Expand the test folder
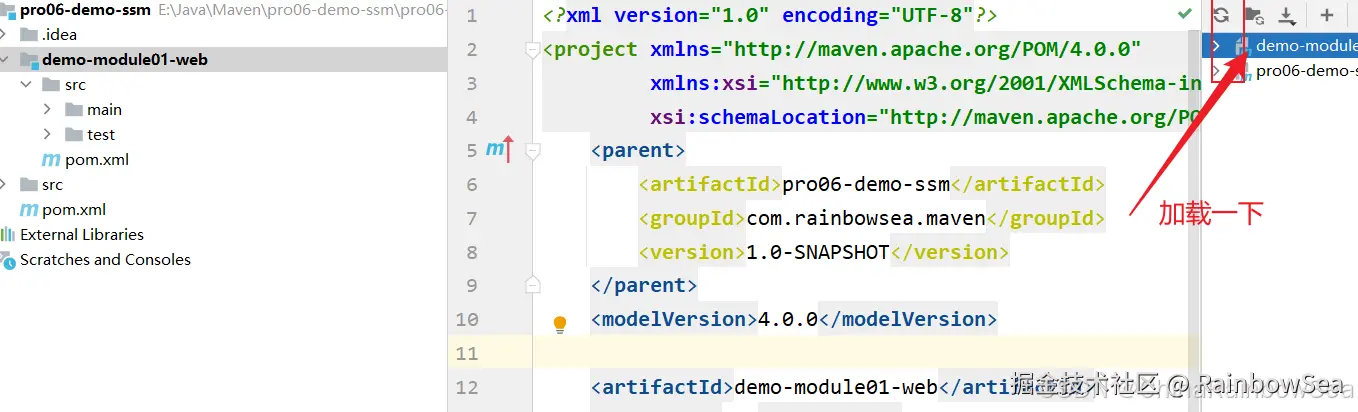The width and height of the screenshot is (1358, 412). point(47,135)
